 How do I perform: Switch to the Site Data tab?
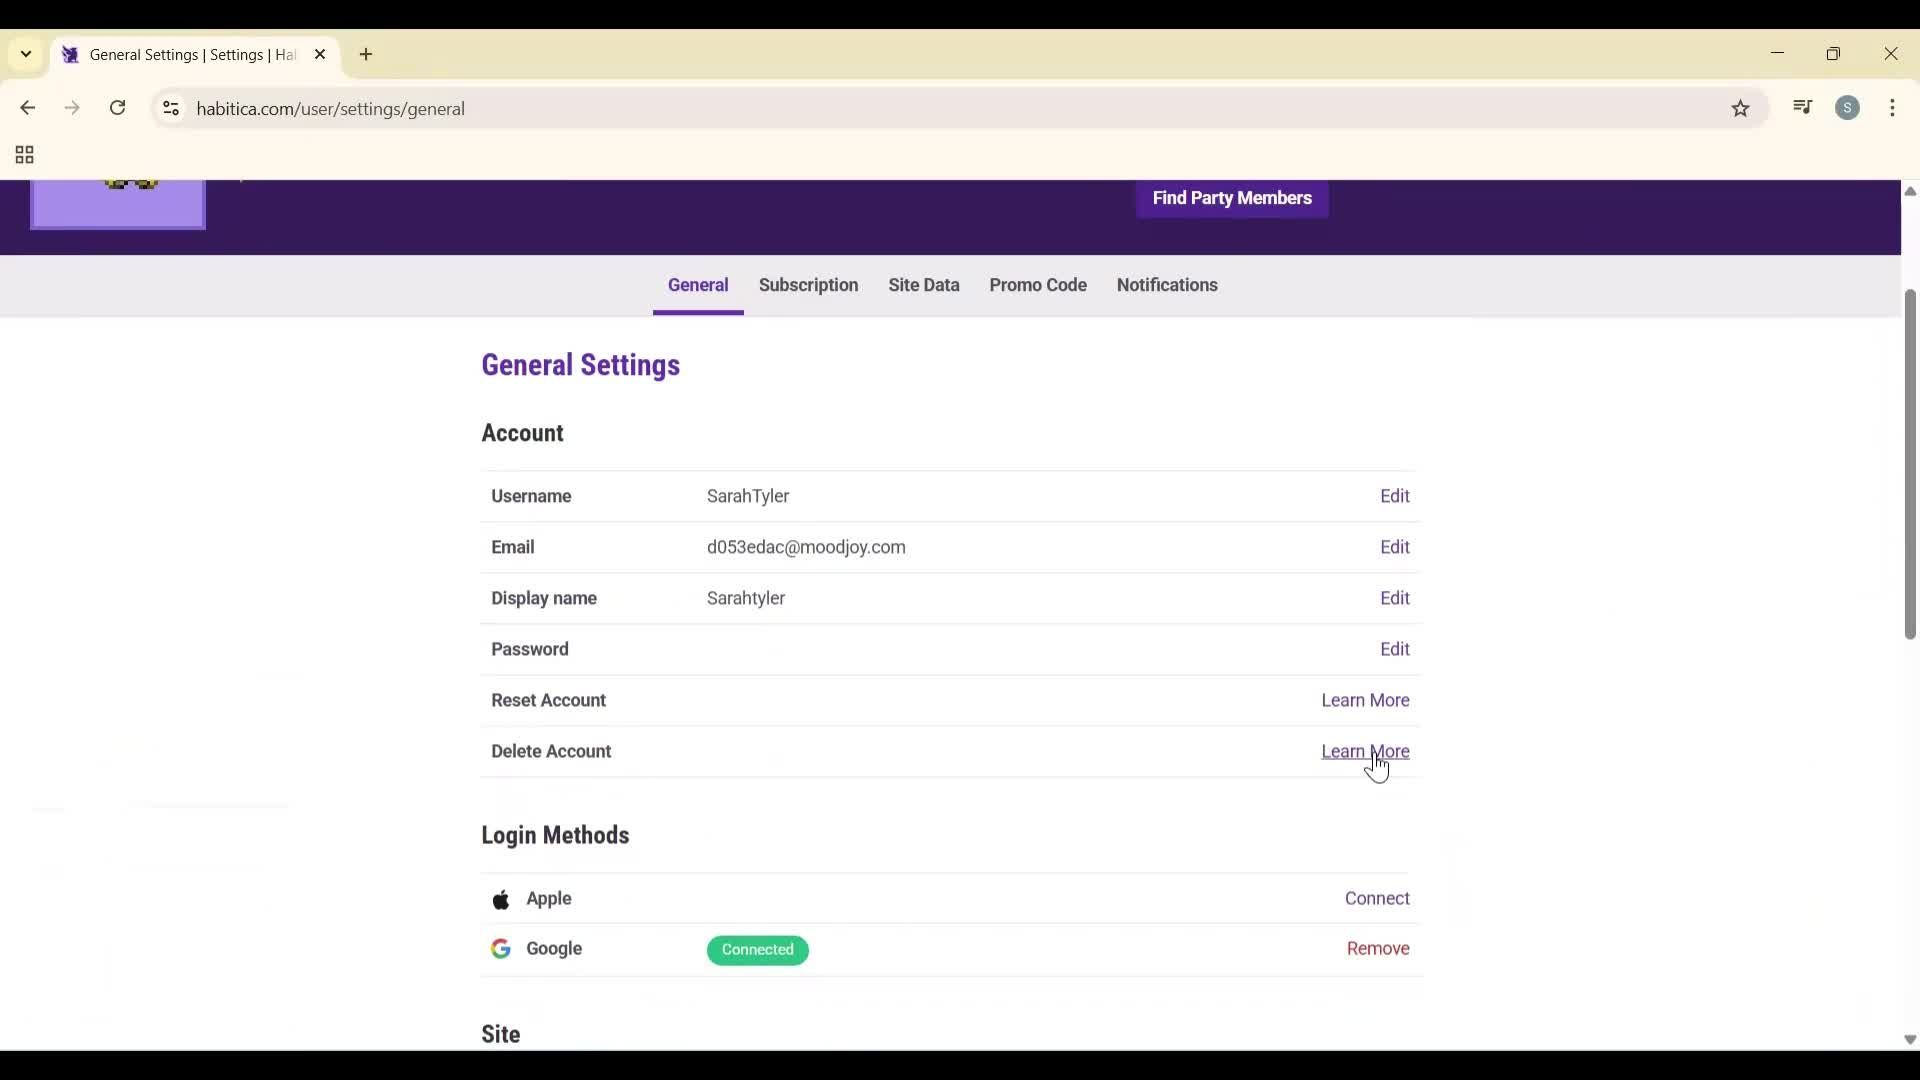pos(923,286)
